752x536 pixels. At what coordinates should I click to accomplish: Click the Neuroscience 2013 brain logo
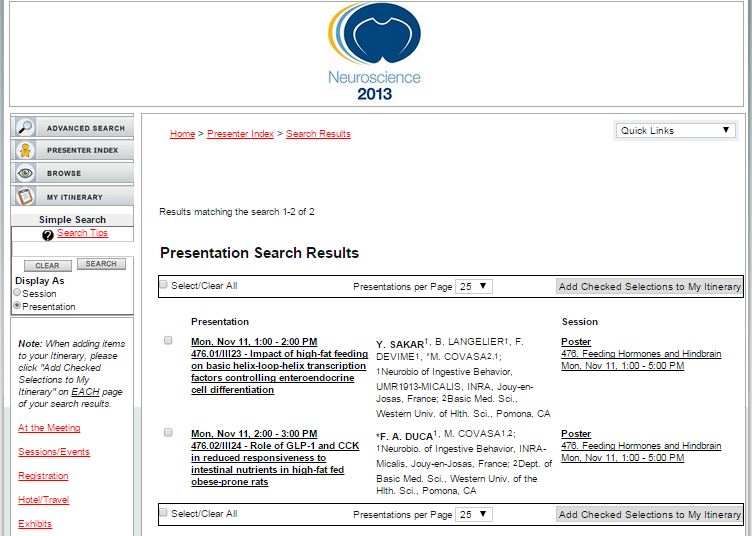375,52
